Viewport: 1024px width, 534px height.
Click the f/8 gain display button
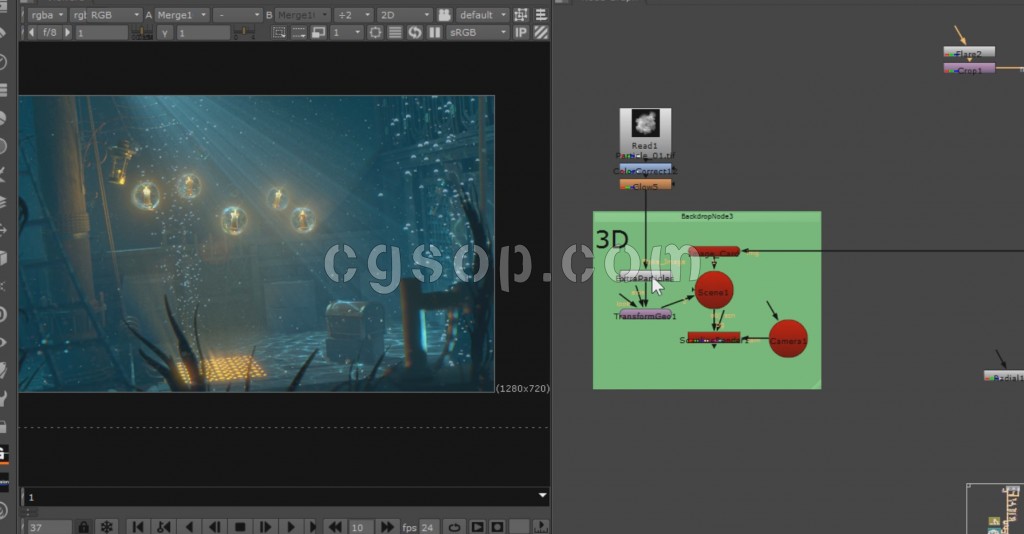(x=50, y=32)
